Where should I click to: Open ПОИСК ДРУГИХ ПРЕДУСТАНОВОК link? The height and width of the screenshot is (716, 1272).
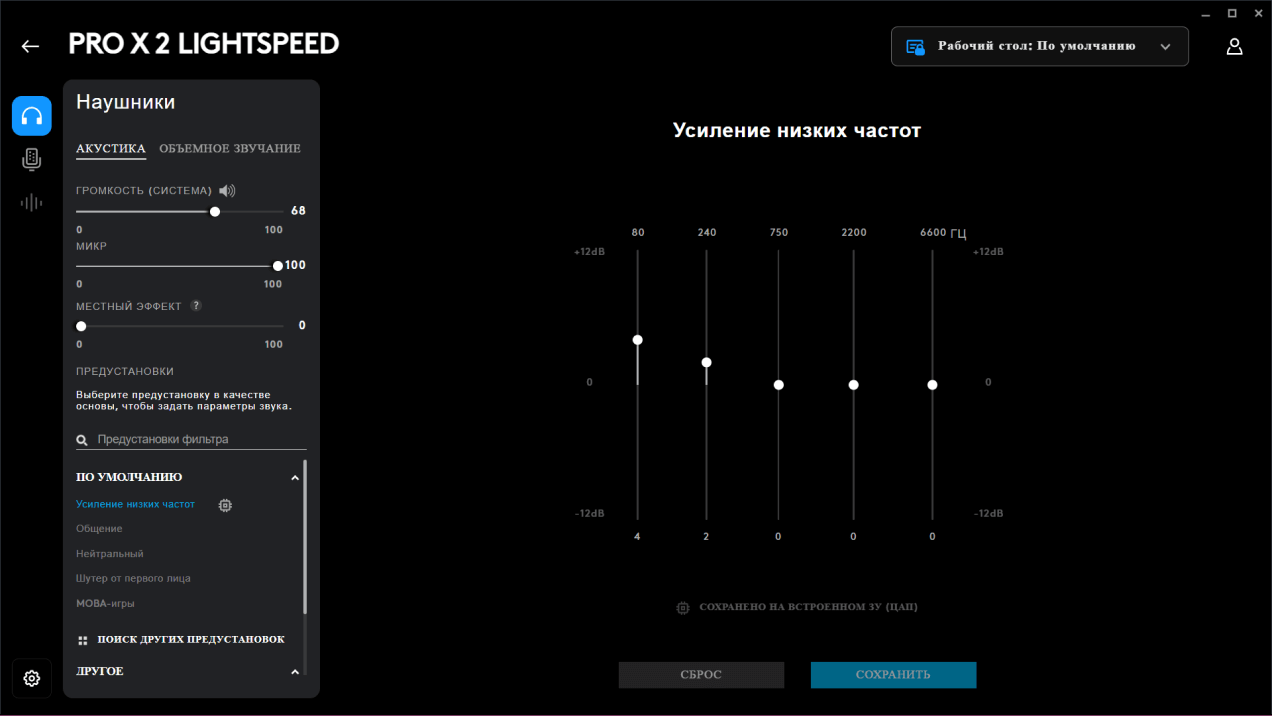pyautogui.click(x=190, y=639)
